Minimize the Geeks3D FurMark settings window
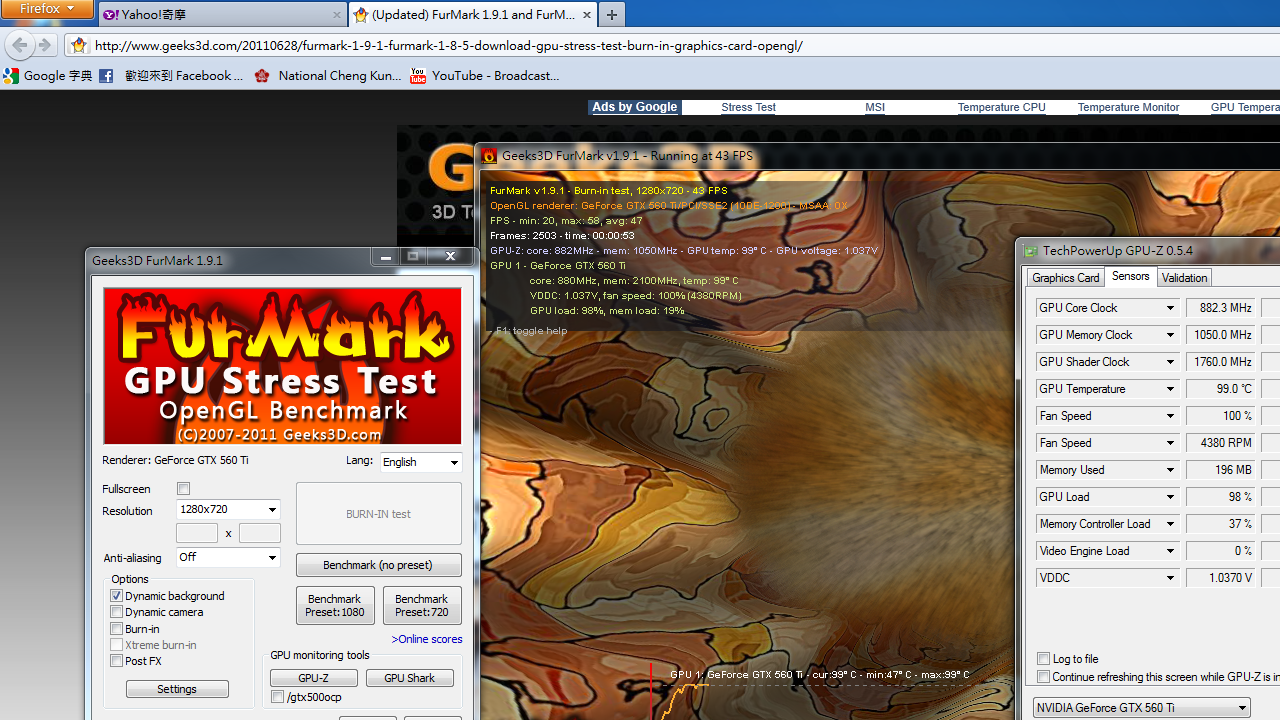1280x720 pixels. click(386, 257)
